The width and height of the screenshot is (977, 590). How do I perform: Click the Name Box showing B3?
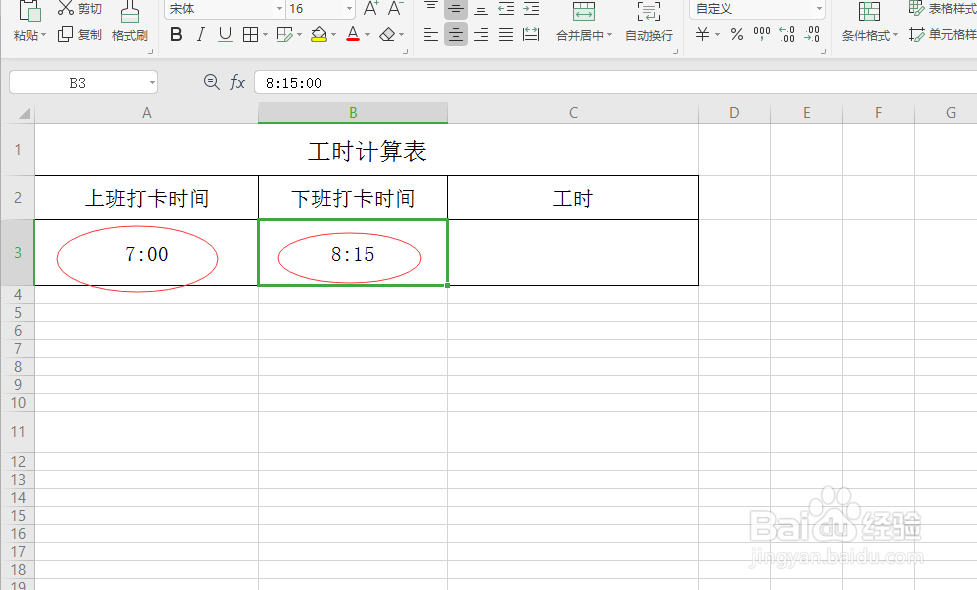(83, 82)
